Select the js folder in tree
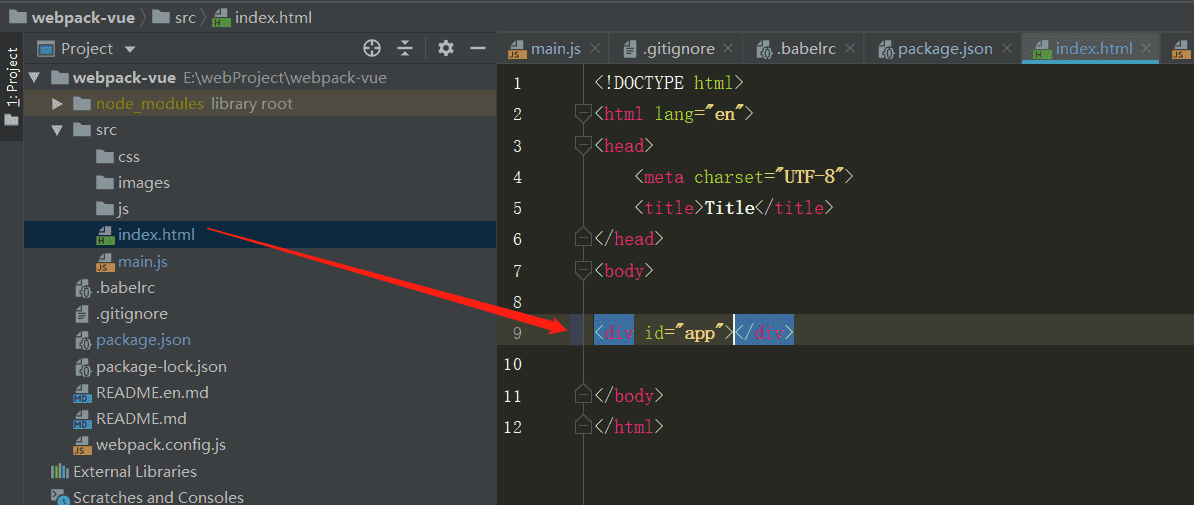This screenshot has height=505, width=1194. [113, 209]
